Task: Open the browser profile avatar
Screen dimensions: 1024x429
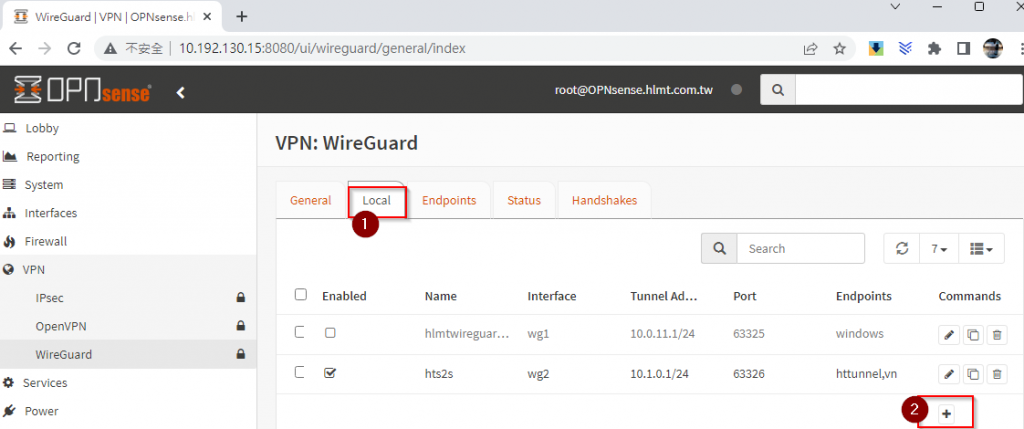Action: click(x=993, y=48)
